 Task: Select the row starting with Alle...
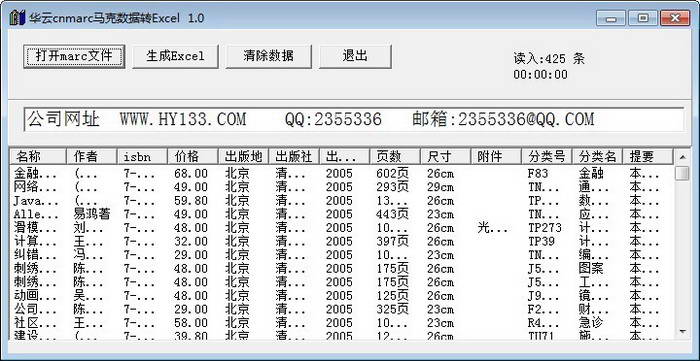(342, 214)
